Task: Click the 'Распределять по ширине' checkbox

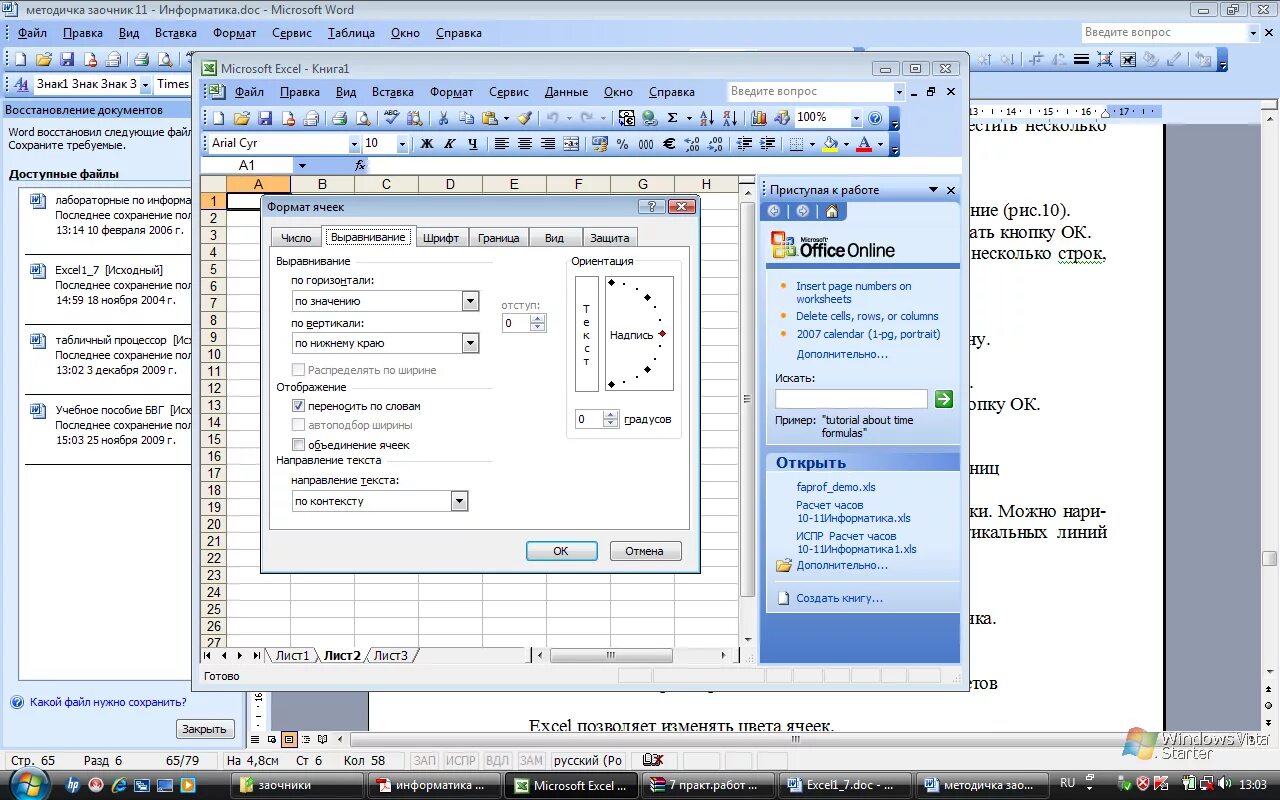Action: click(x=298, y=370)
